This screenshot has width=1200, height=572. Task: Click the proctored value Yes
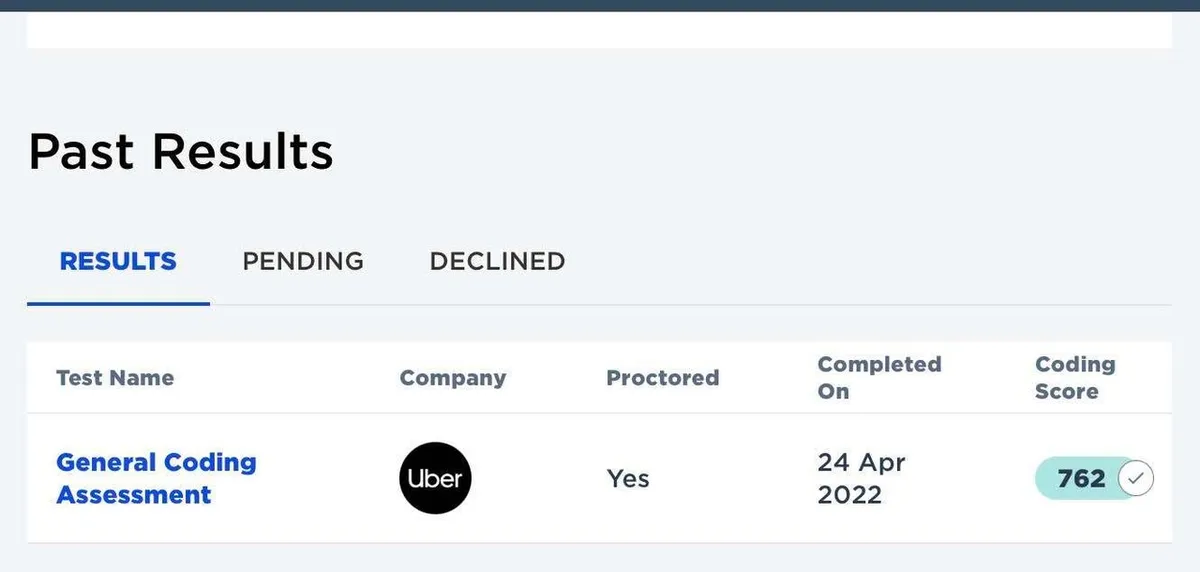628,479
